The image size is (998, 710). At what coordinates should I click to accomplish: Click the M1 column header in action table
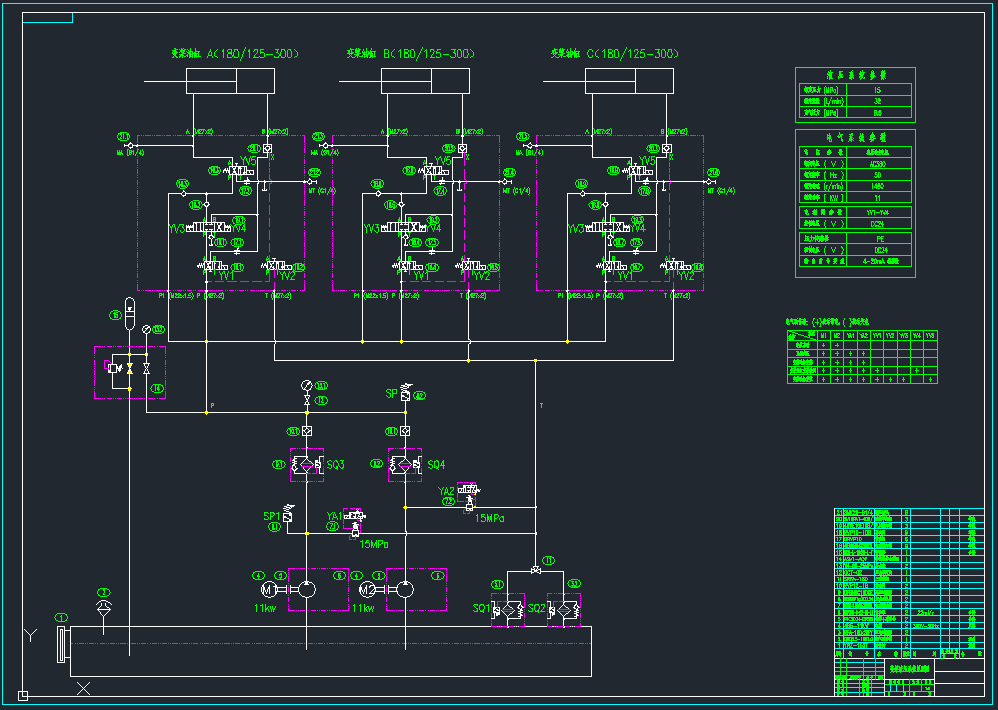pos(823,335)
